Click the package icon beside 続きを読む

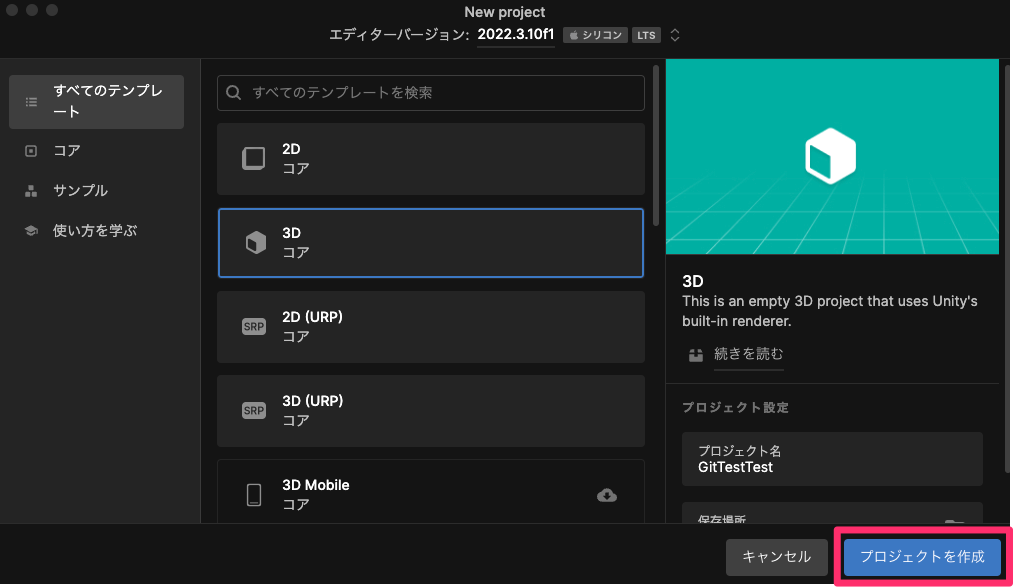[x=696, y=355]
